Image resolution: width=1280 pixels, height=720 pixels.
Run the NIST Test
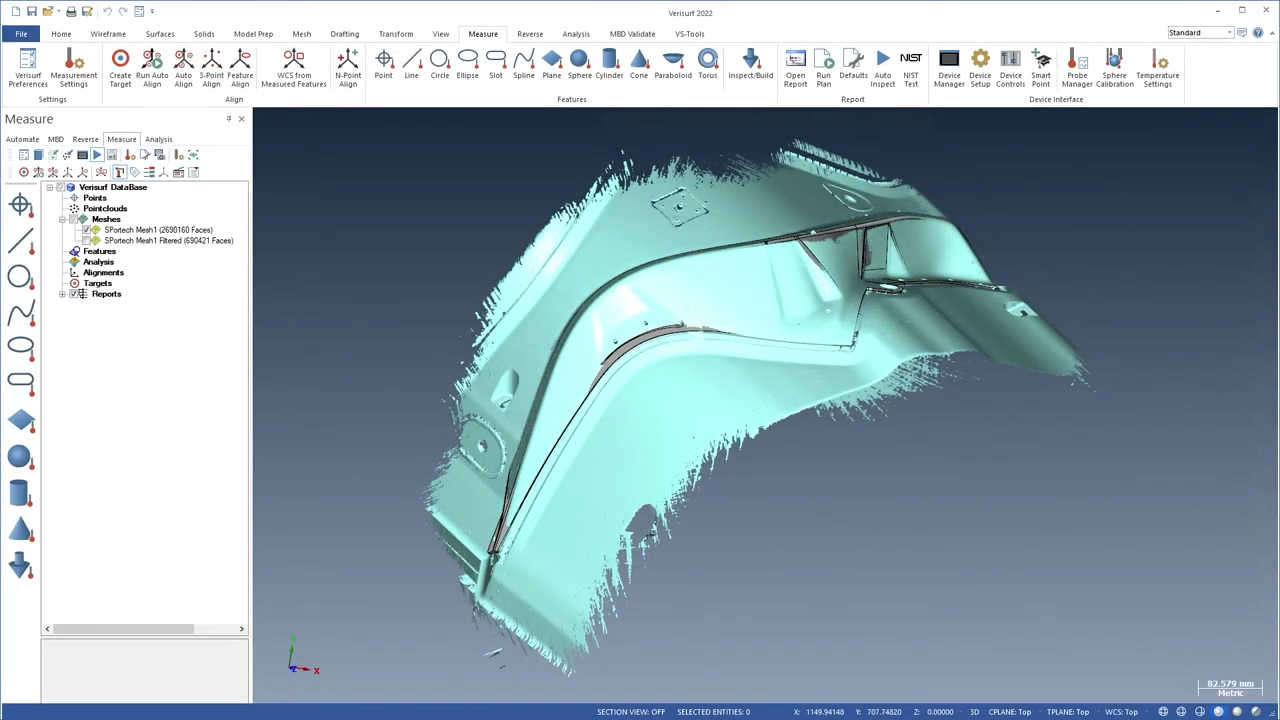pos(911,68)
